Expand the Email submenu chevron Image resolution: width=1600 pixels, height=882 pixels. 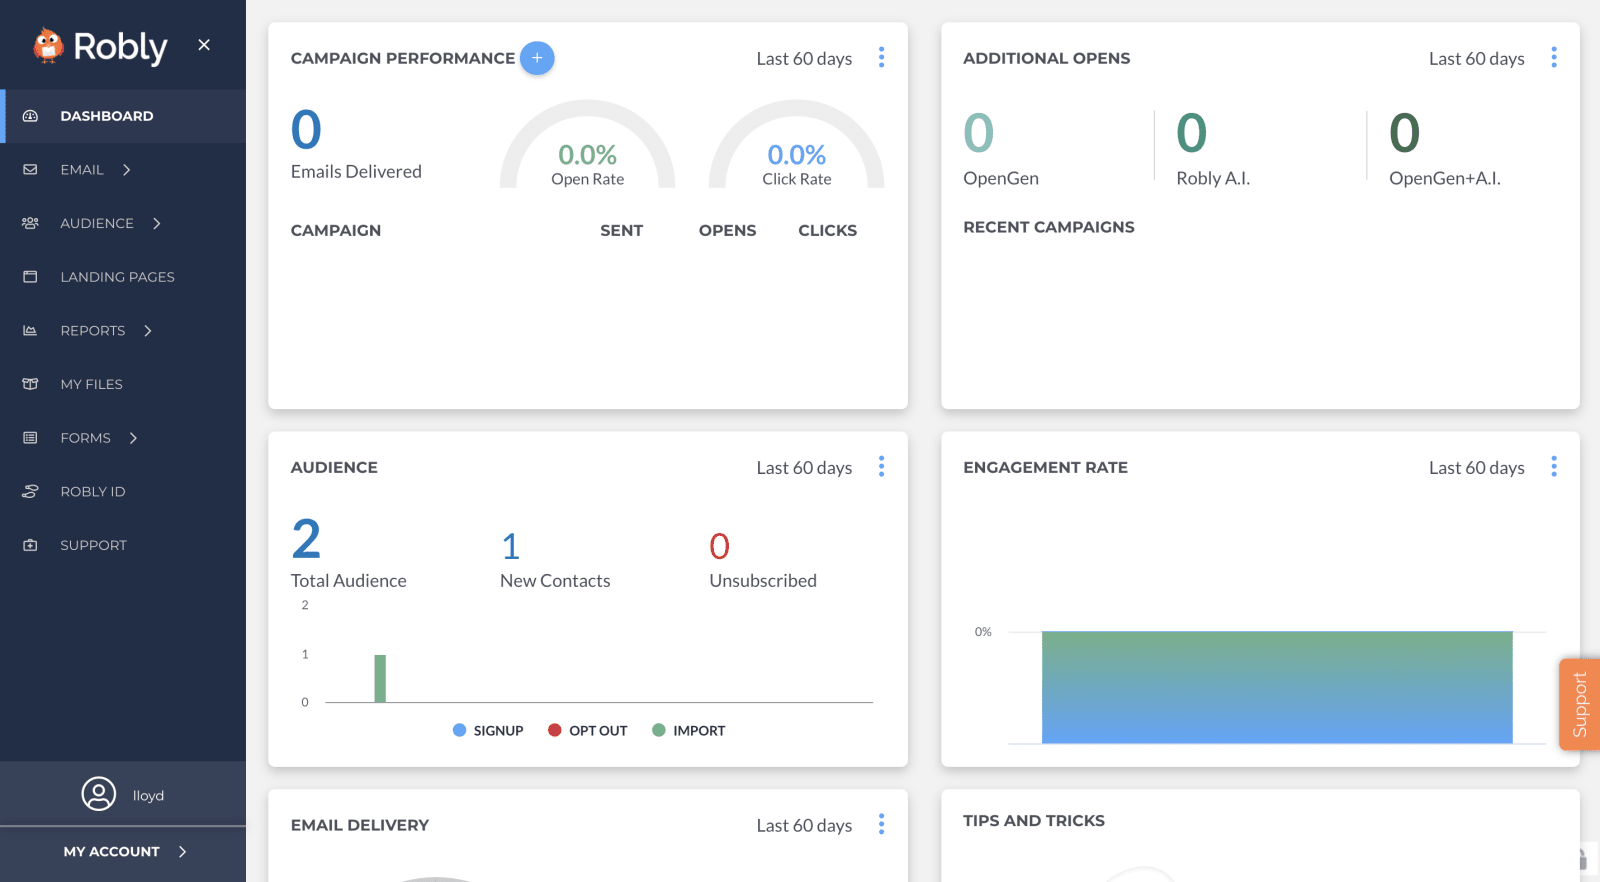pyautogui.click(x=127, y=170)
